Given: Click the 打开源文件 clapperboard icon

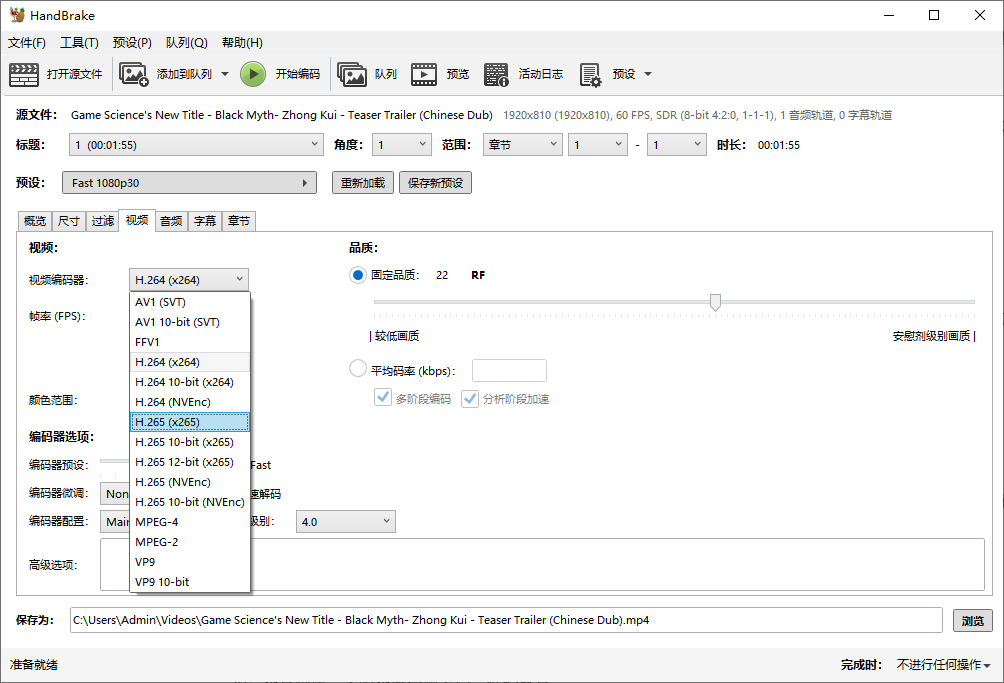Looking at the screenshot, I should pos(24,74).
